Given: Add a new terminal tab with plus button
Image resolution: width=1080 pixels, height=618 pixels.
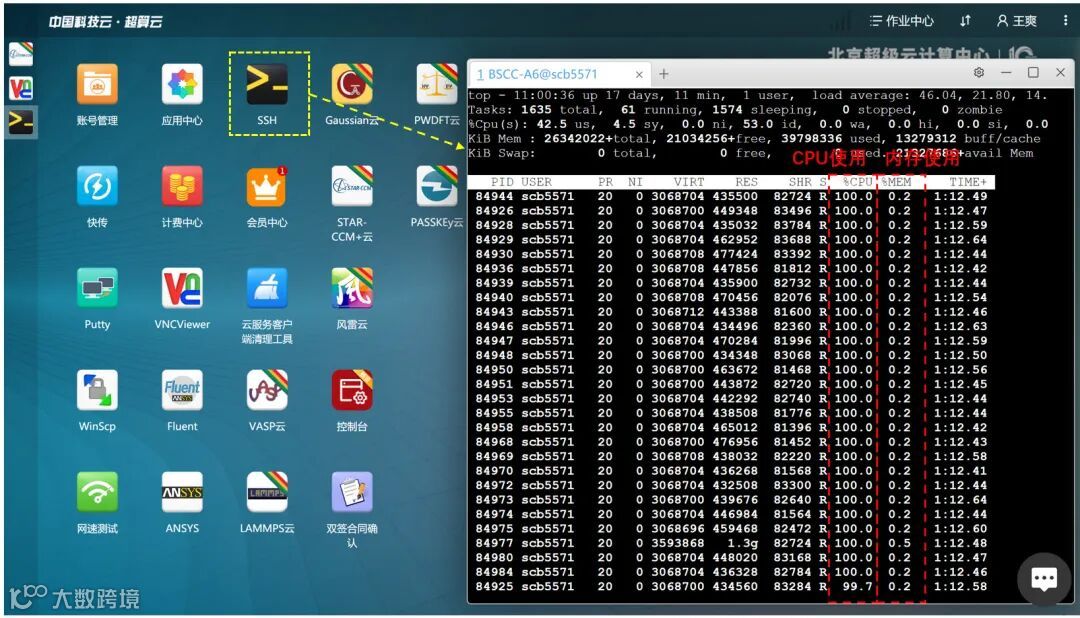Looking at the screenshot, I should click(x=664, y=74).
